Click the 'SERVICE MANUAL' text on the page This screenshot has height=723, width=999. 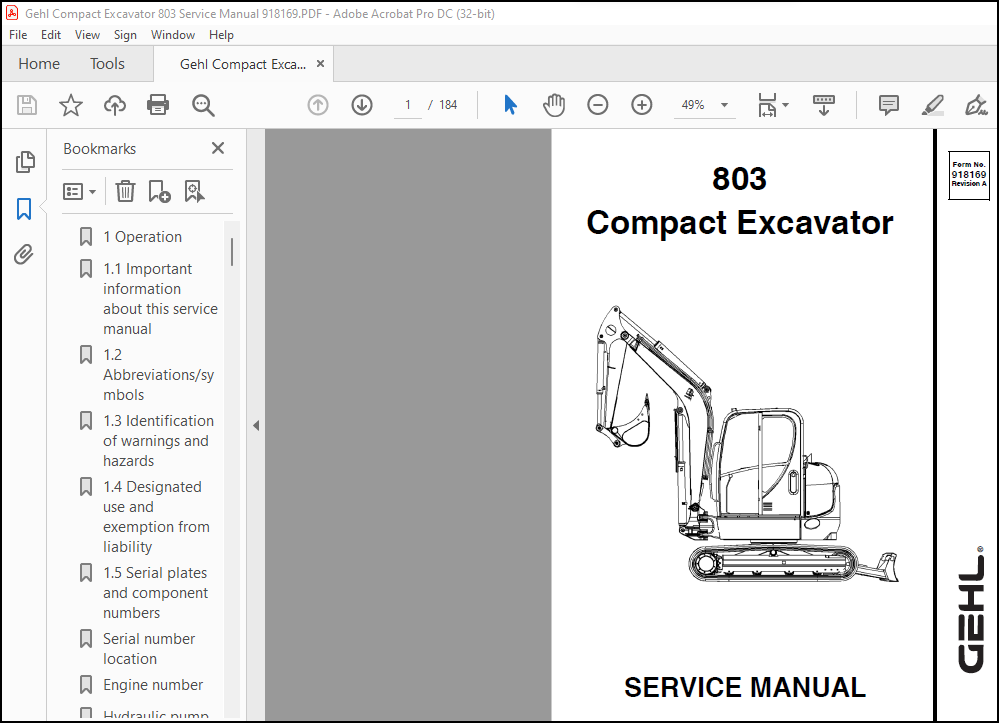(x=745, y=687)
